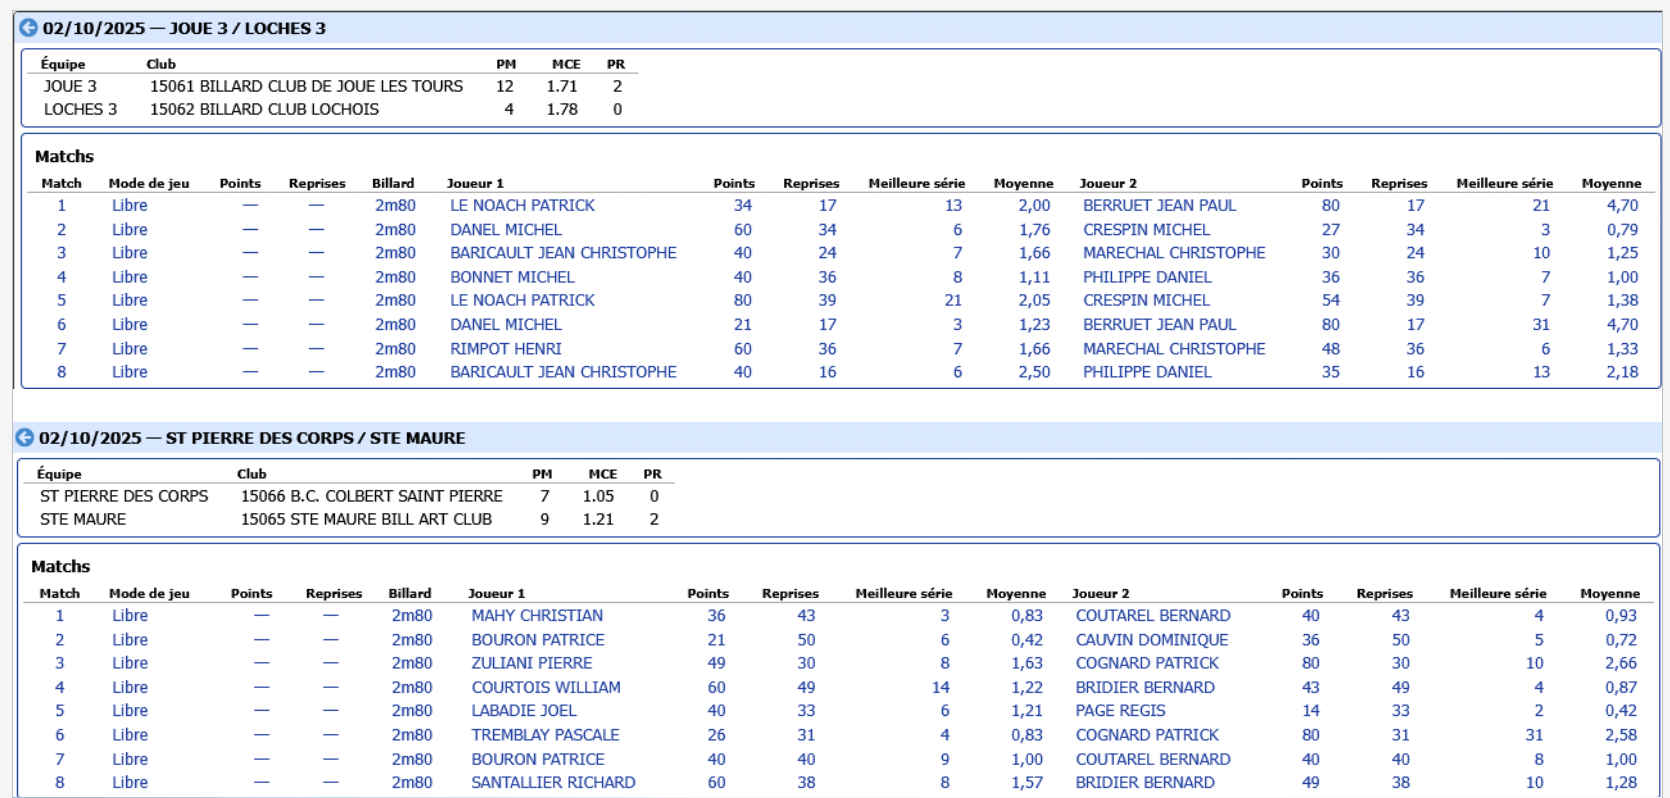This screenshot has height=798, width=1670.
Task: Click SANTALLIER RICHARD's name
Action: click(x=552, y=783)
